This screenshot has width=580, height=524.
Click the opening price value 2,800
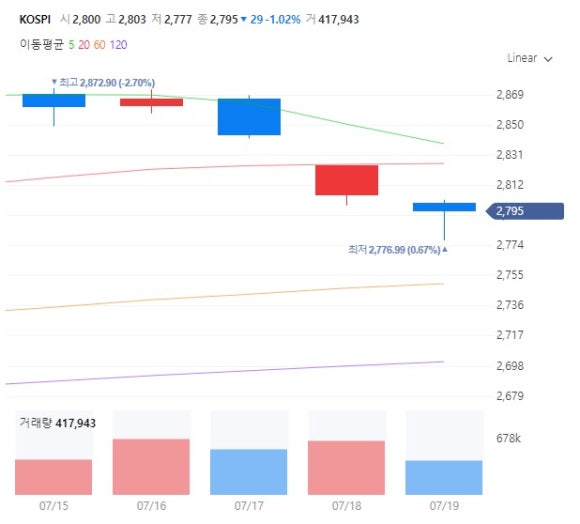click(86, 19)
